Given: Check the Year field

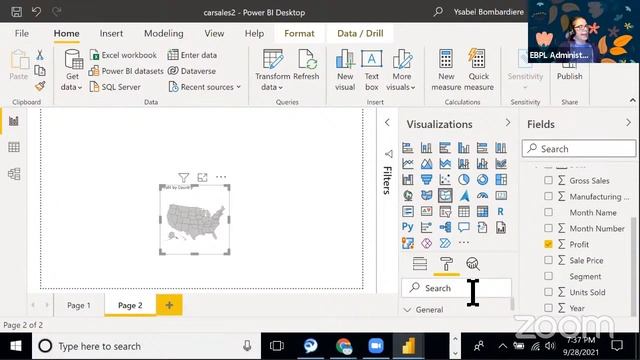Looking at the screenshot, I should click(x=548, y=308).
